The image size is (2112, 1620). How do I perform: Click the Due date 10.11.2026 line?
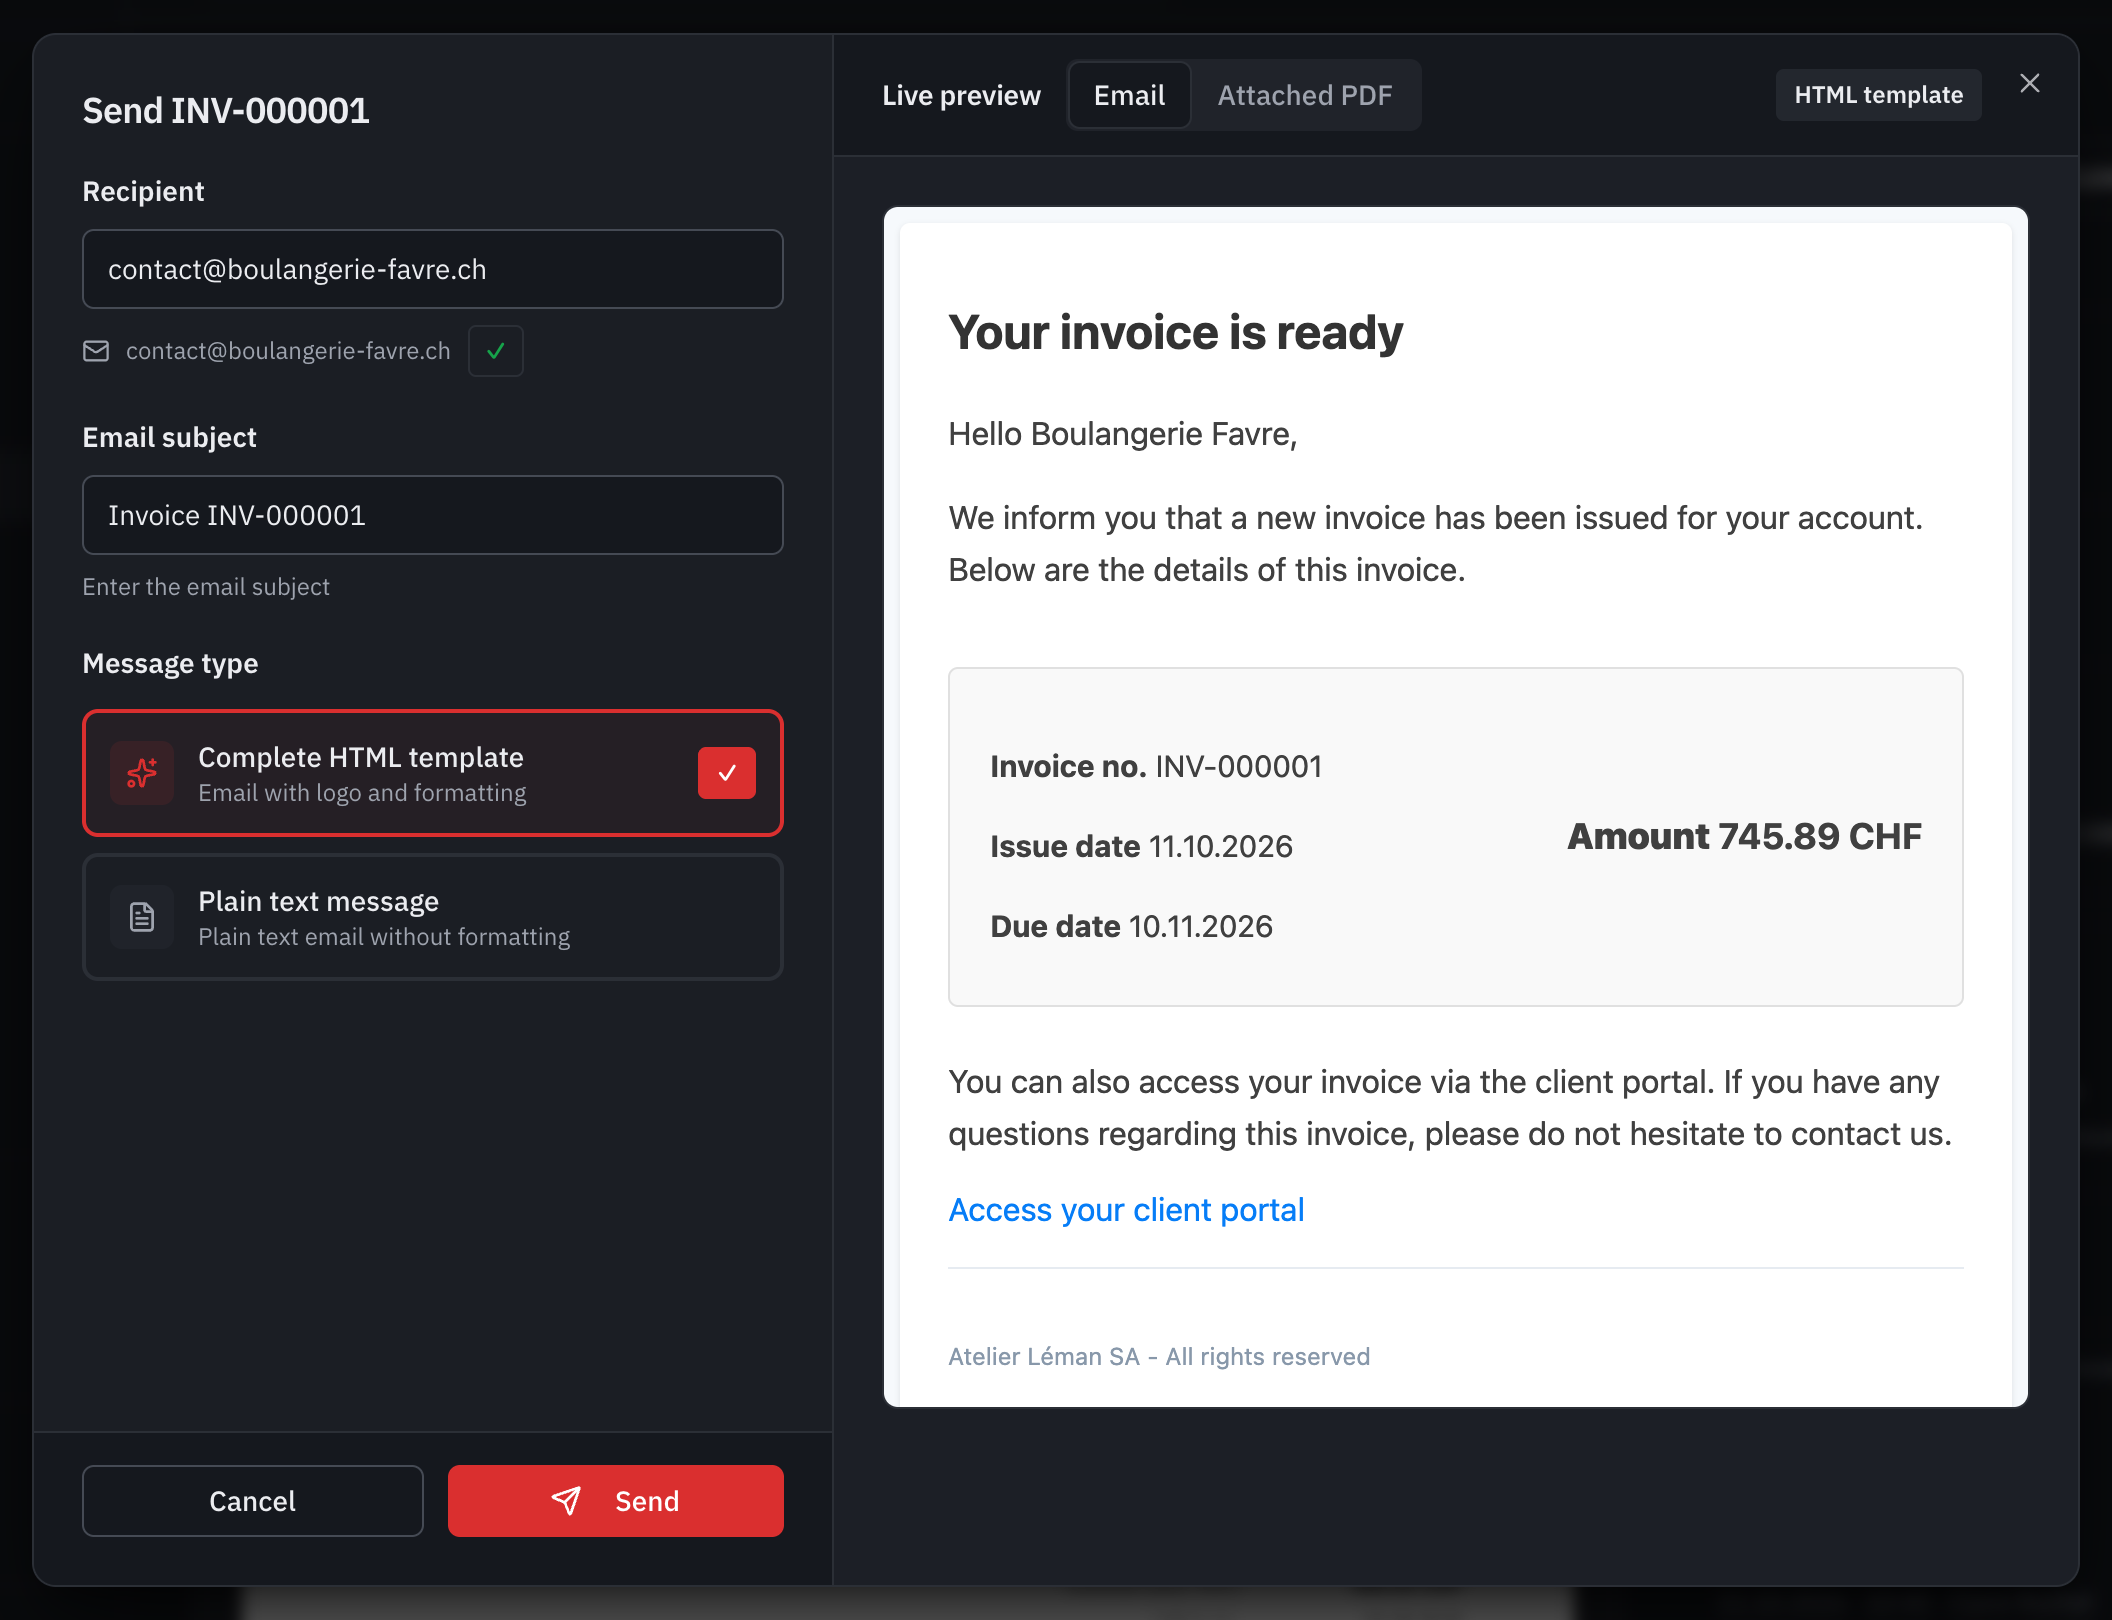[1131, 927]
